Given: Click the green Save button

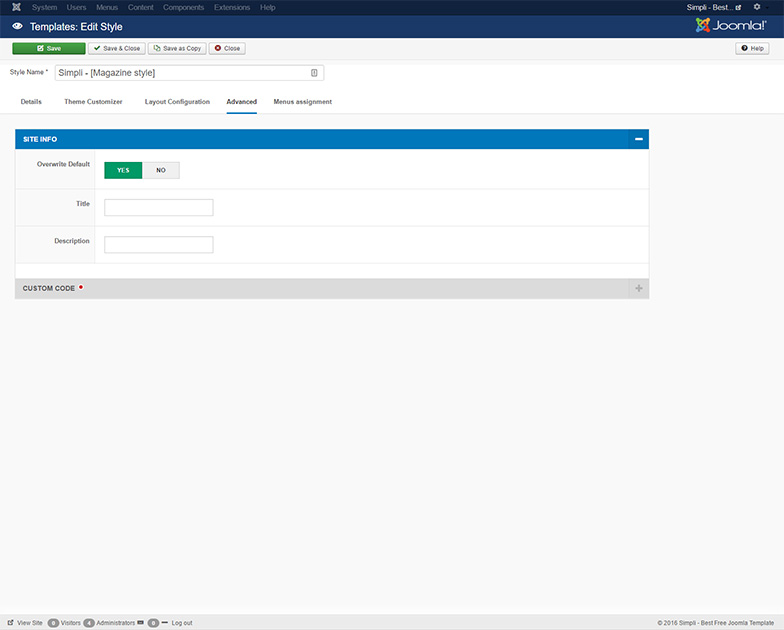Looking at the screenshot, I should 49,48.
